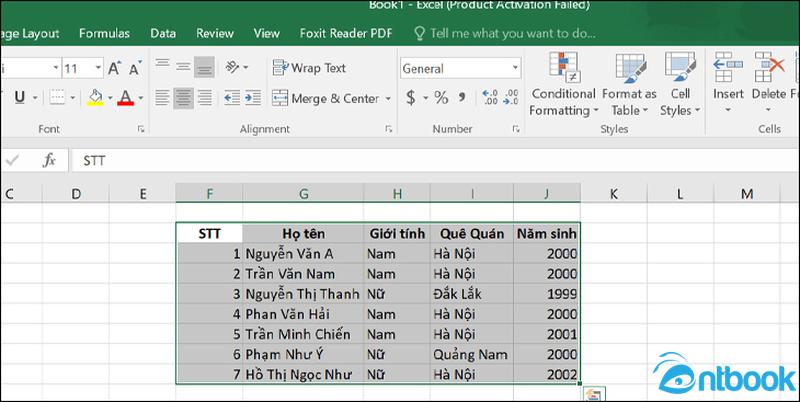Screen dimensions: 800x402
Task: Click Tell me what you want to do
Action: tap(505, 34)
